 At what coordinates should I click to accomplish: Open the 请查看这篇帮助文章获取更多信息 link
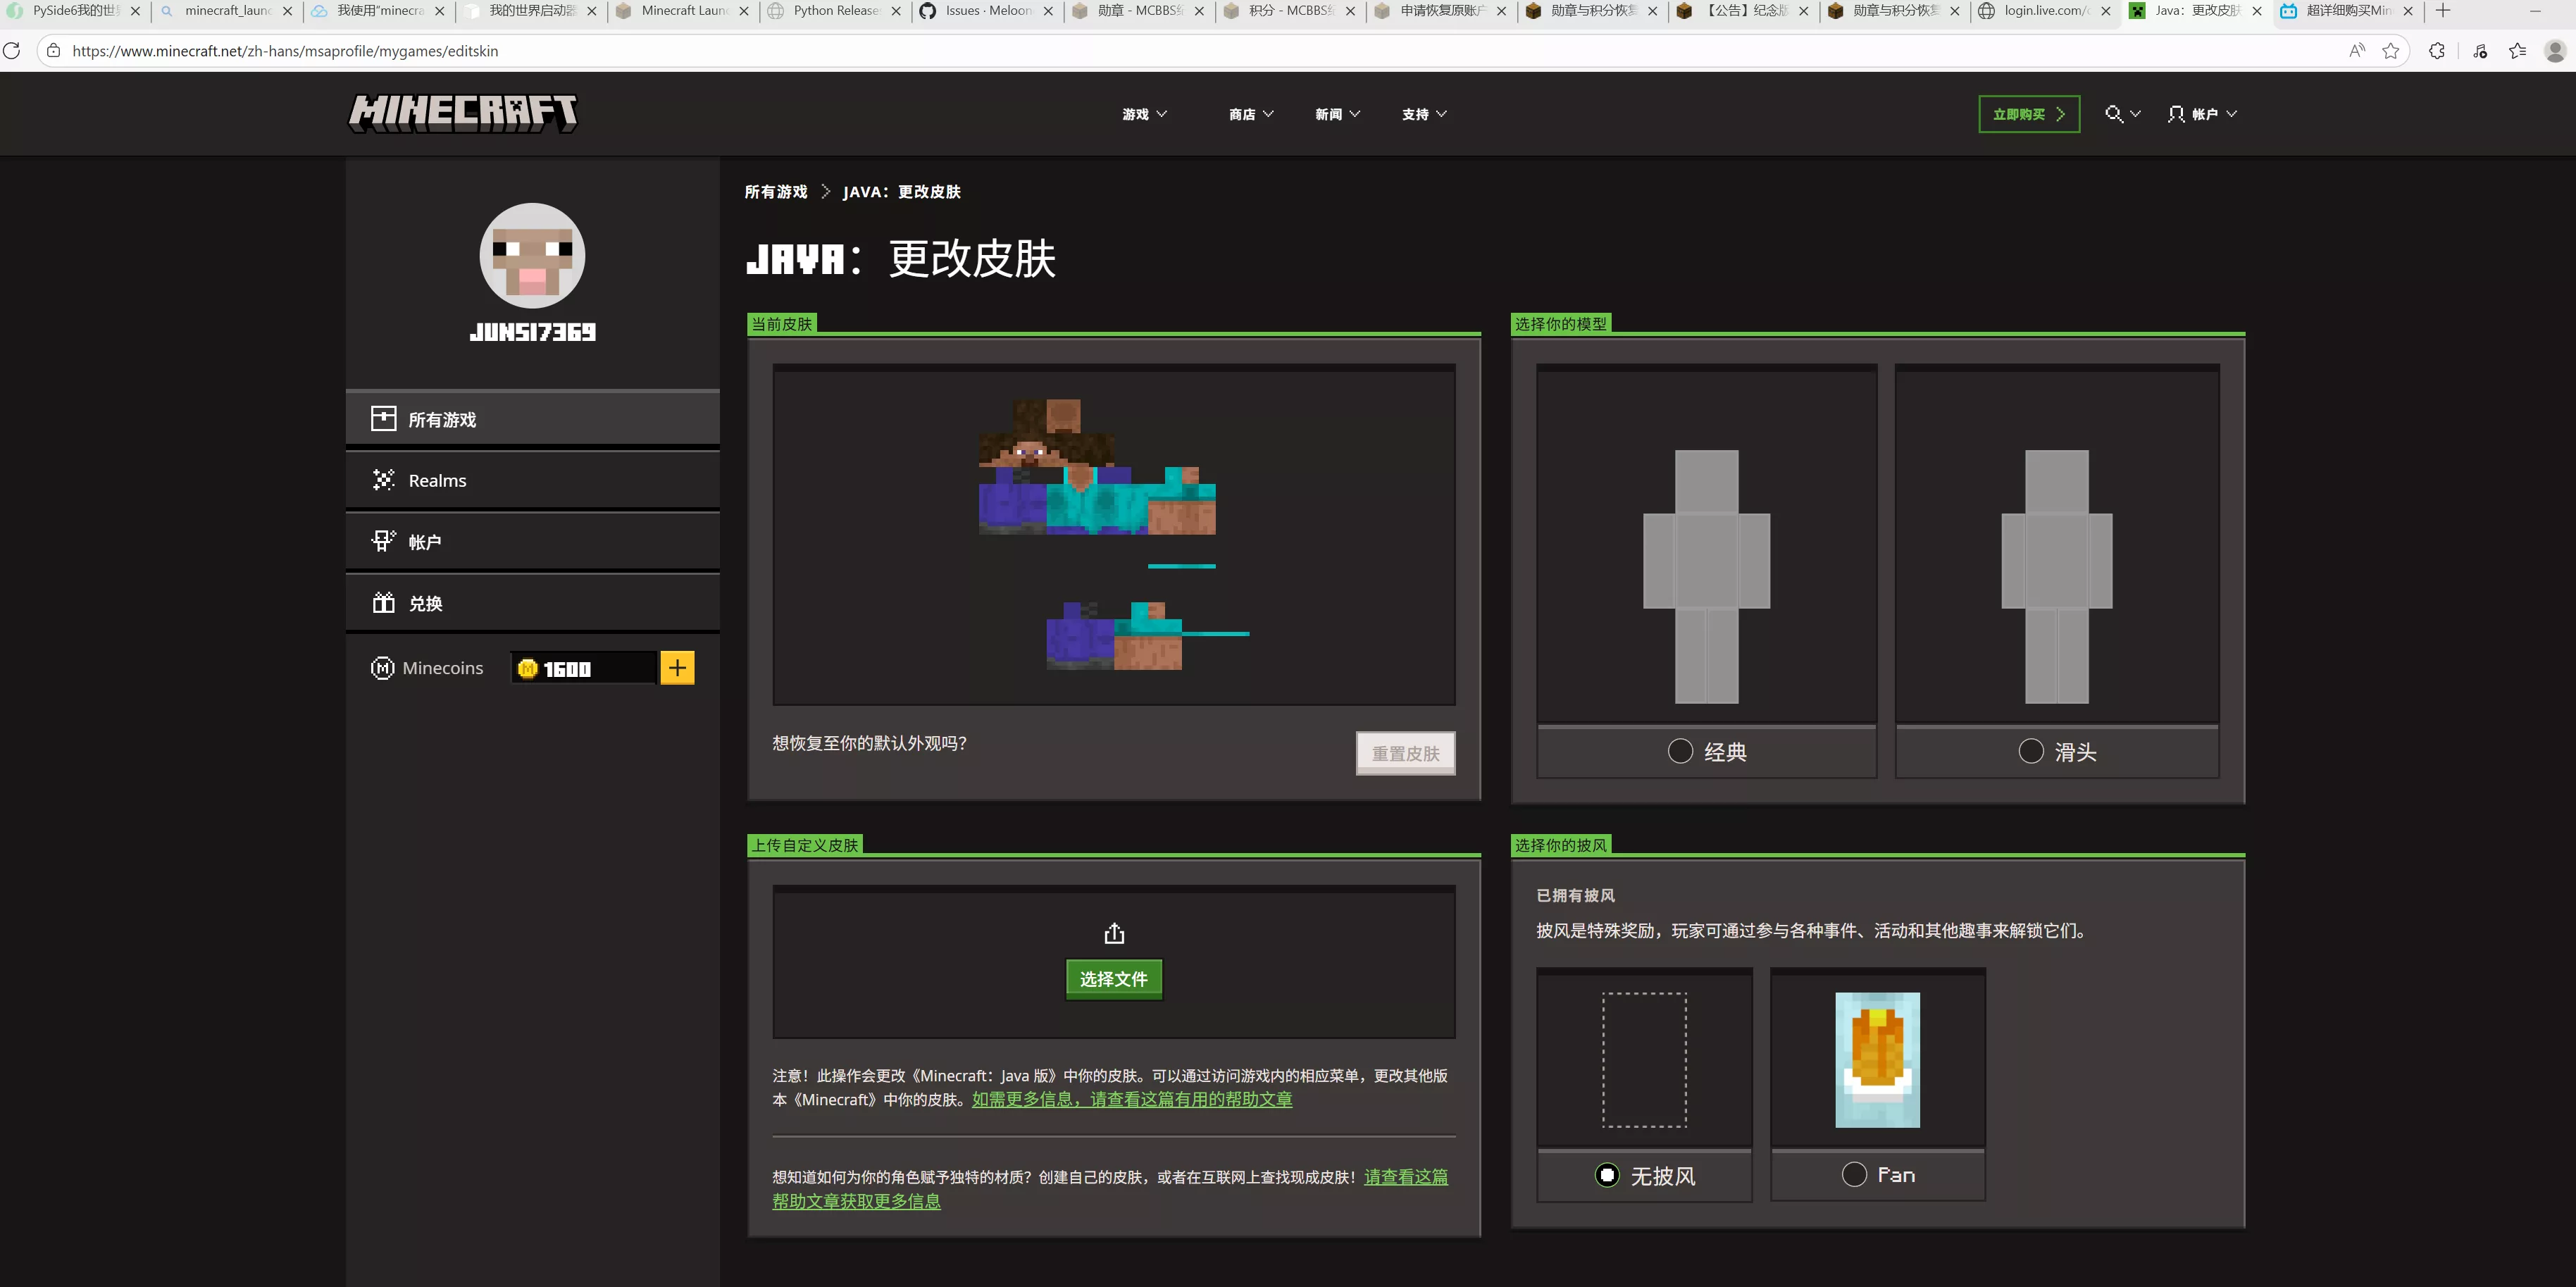click(1110, 1189)
